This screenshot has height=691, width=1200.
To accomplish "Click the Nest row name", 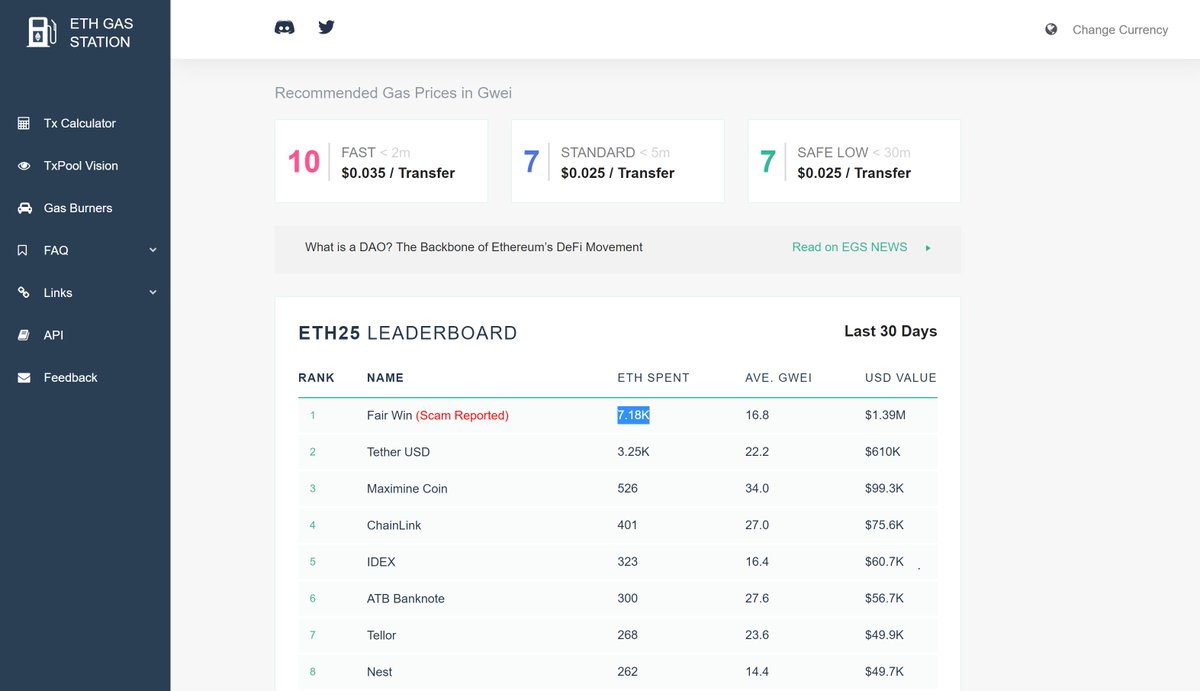I will [379, 672].
